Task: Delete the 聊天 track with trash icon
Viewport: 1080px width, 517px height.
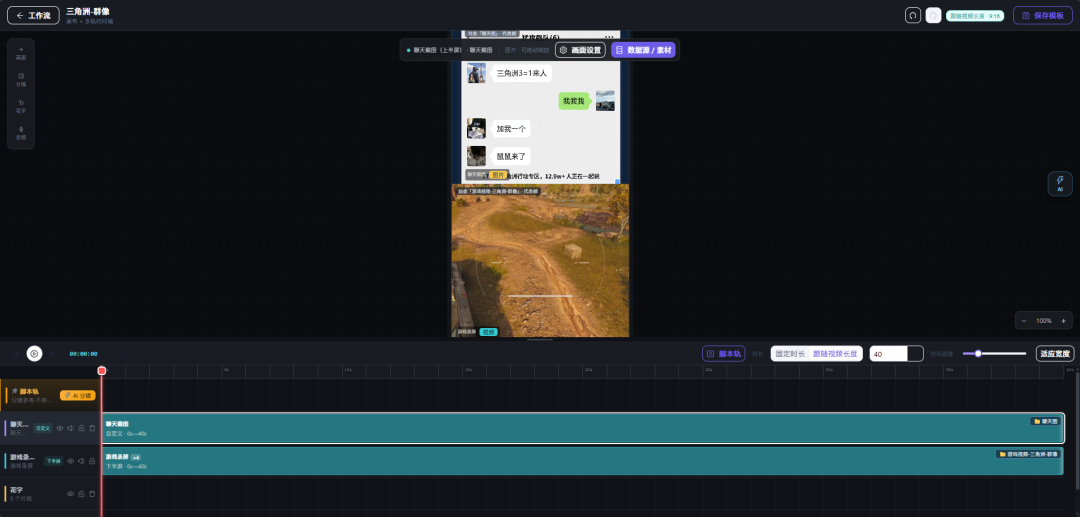Action: click(92, 428)
